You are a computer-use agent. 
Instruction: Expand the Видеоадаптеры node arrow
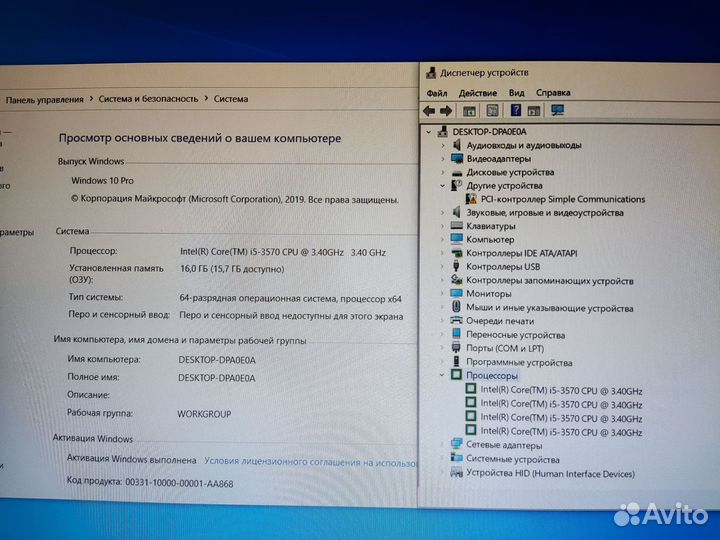point(443,159)
